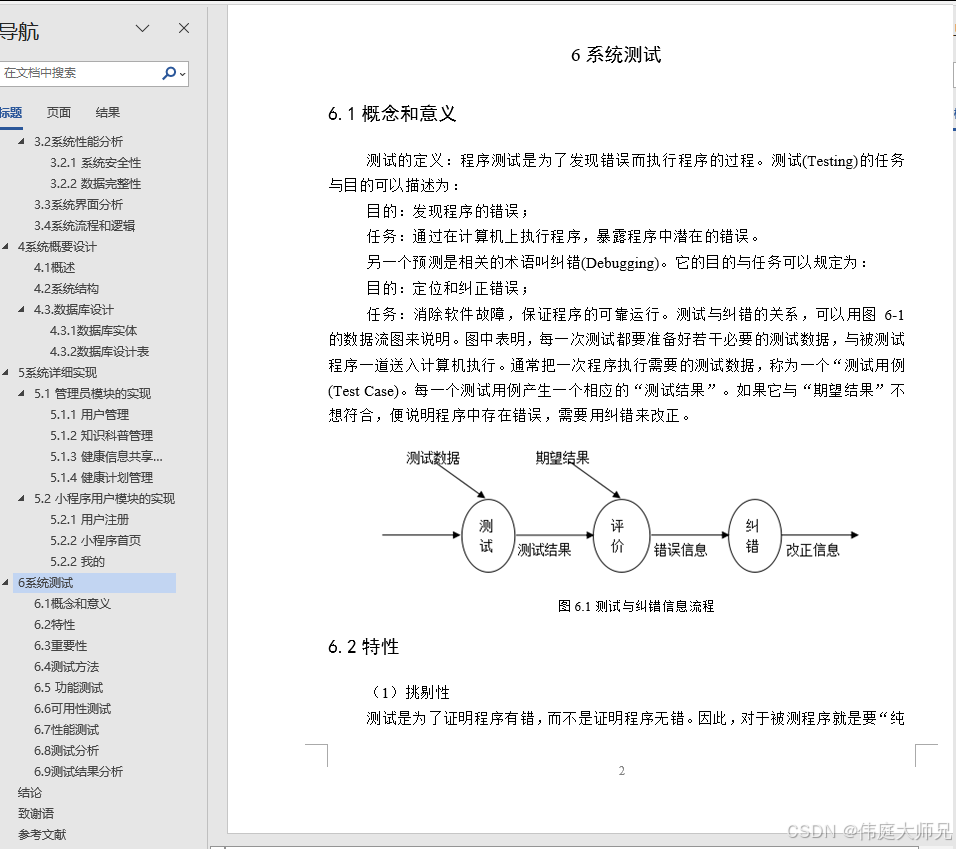
Task: Select the 测试 circle in the diagram
Action: 488,536
